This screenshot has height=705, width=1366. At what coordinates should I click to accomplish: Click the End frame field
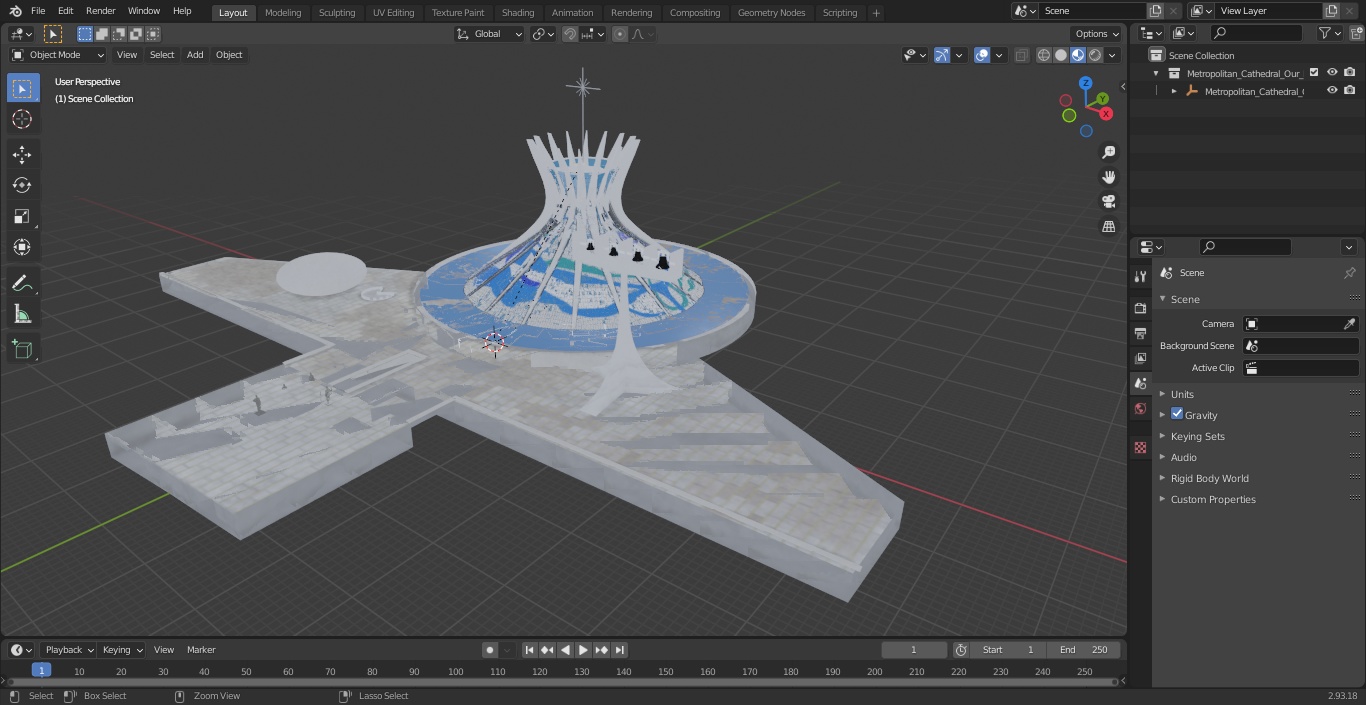click(1084, 650)
